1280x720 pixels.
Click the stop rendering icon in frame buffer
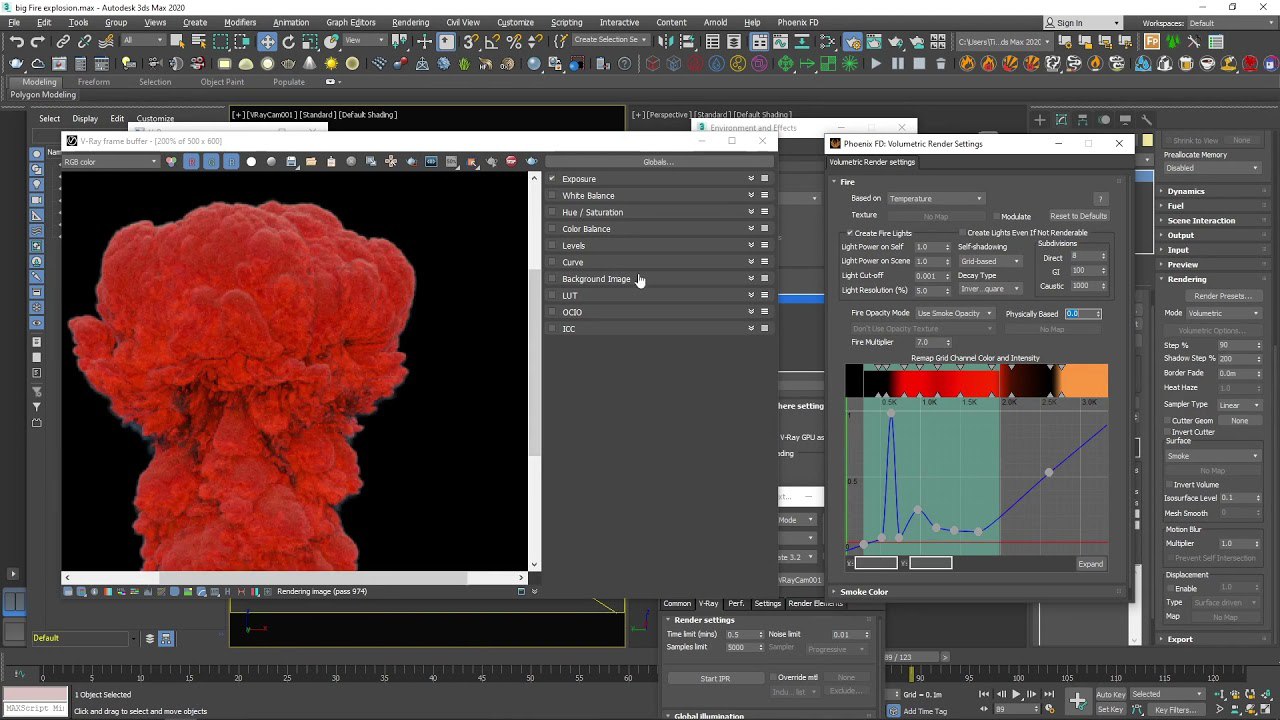pyautogui.click(x=511, y=161)
